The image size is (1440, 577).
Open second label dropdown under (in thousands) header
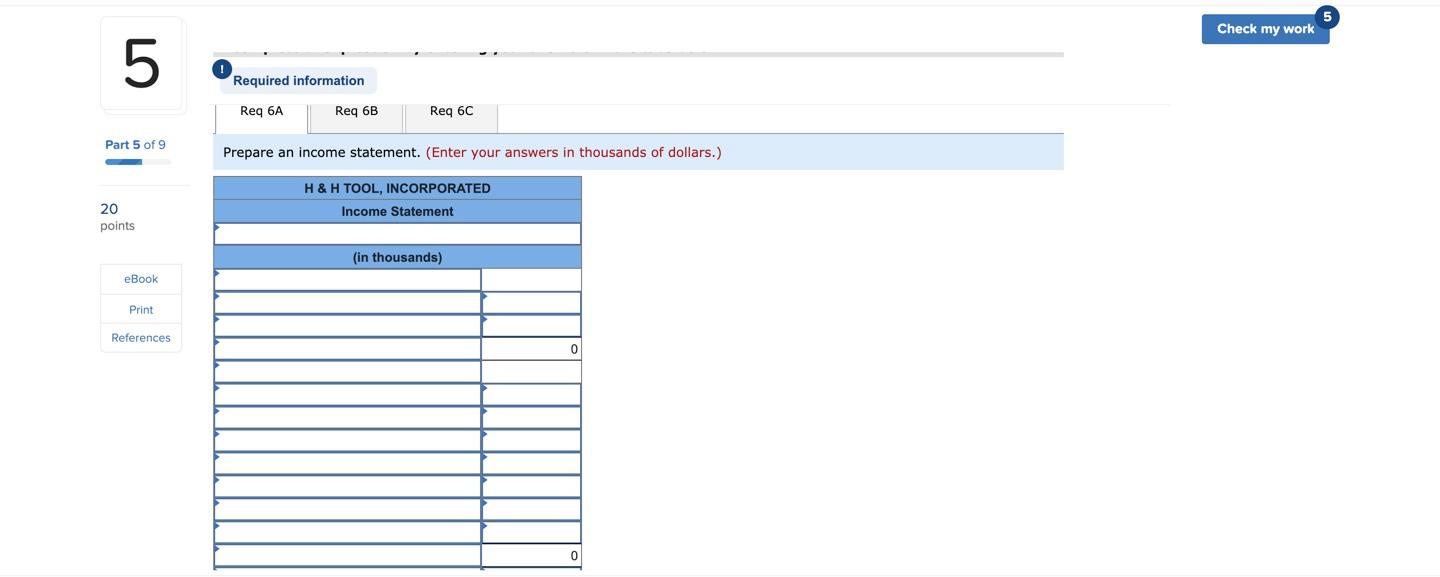[x=347, y=303]
